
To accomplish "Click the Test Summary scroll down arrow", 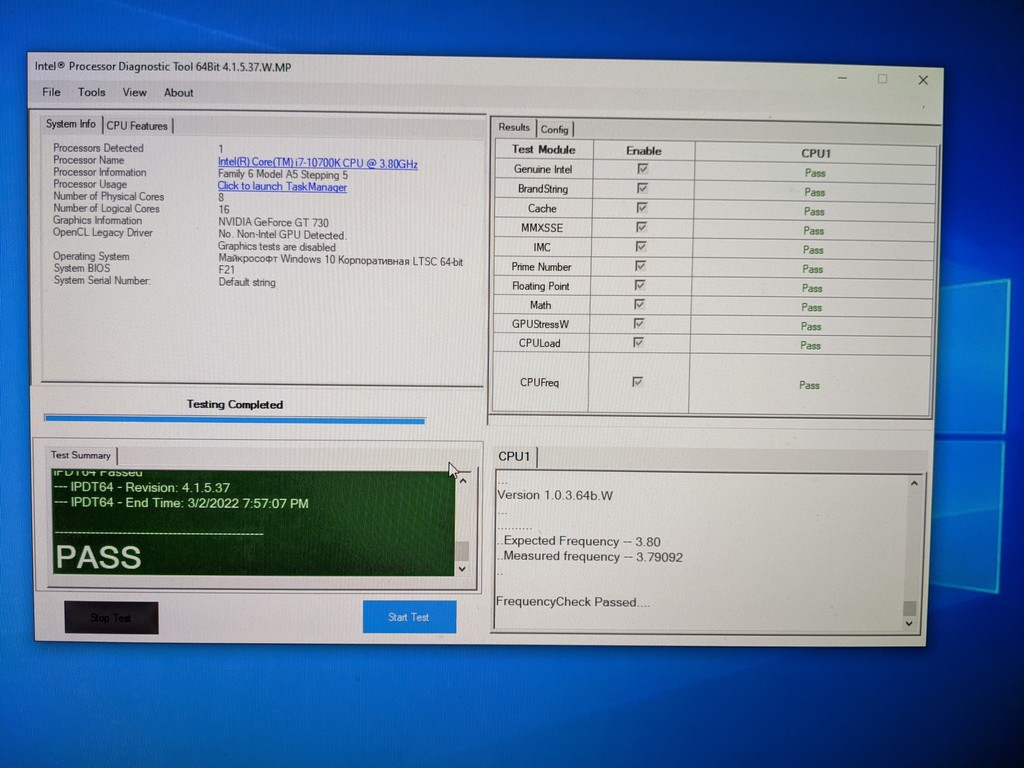I will point(462,569).
